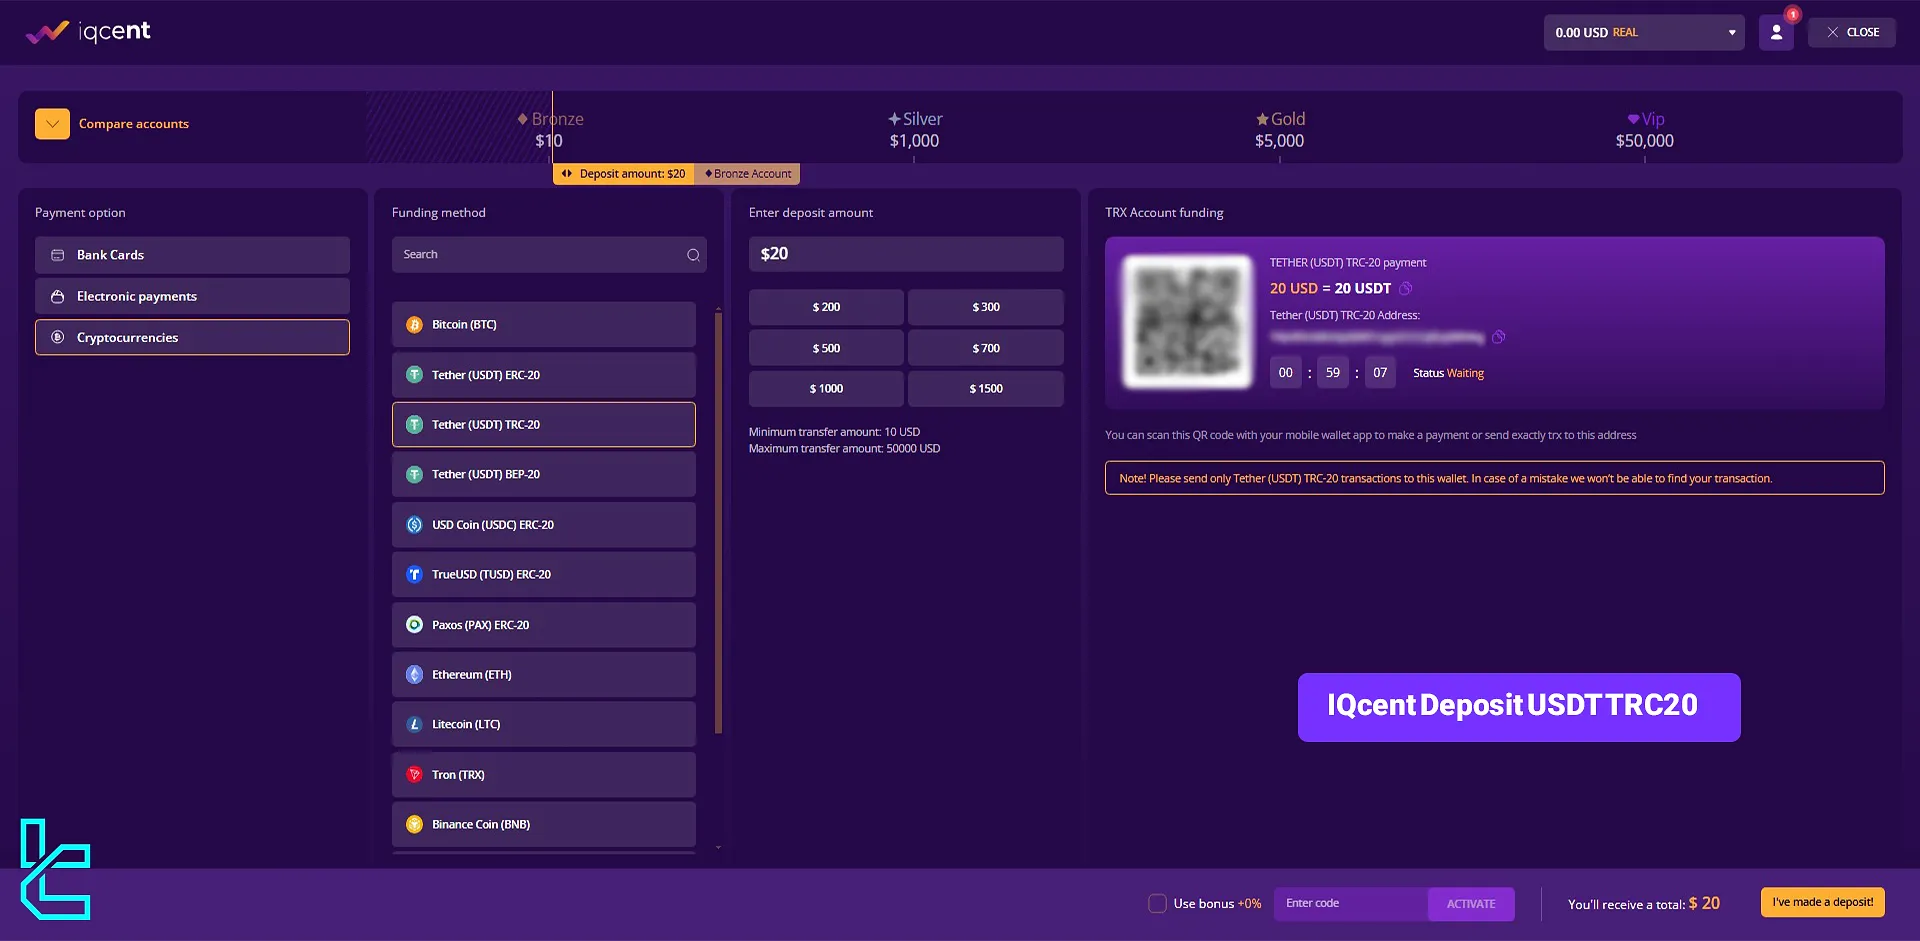Focus the funding method Search field
The width and height of the screenshot is (1920, 941).
[x=549, y=255]
